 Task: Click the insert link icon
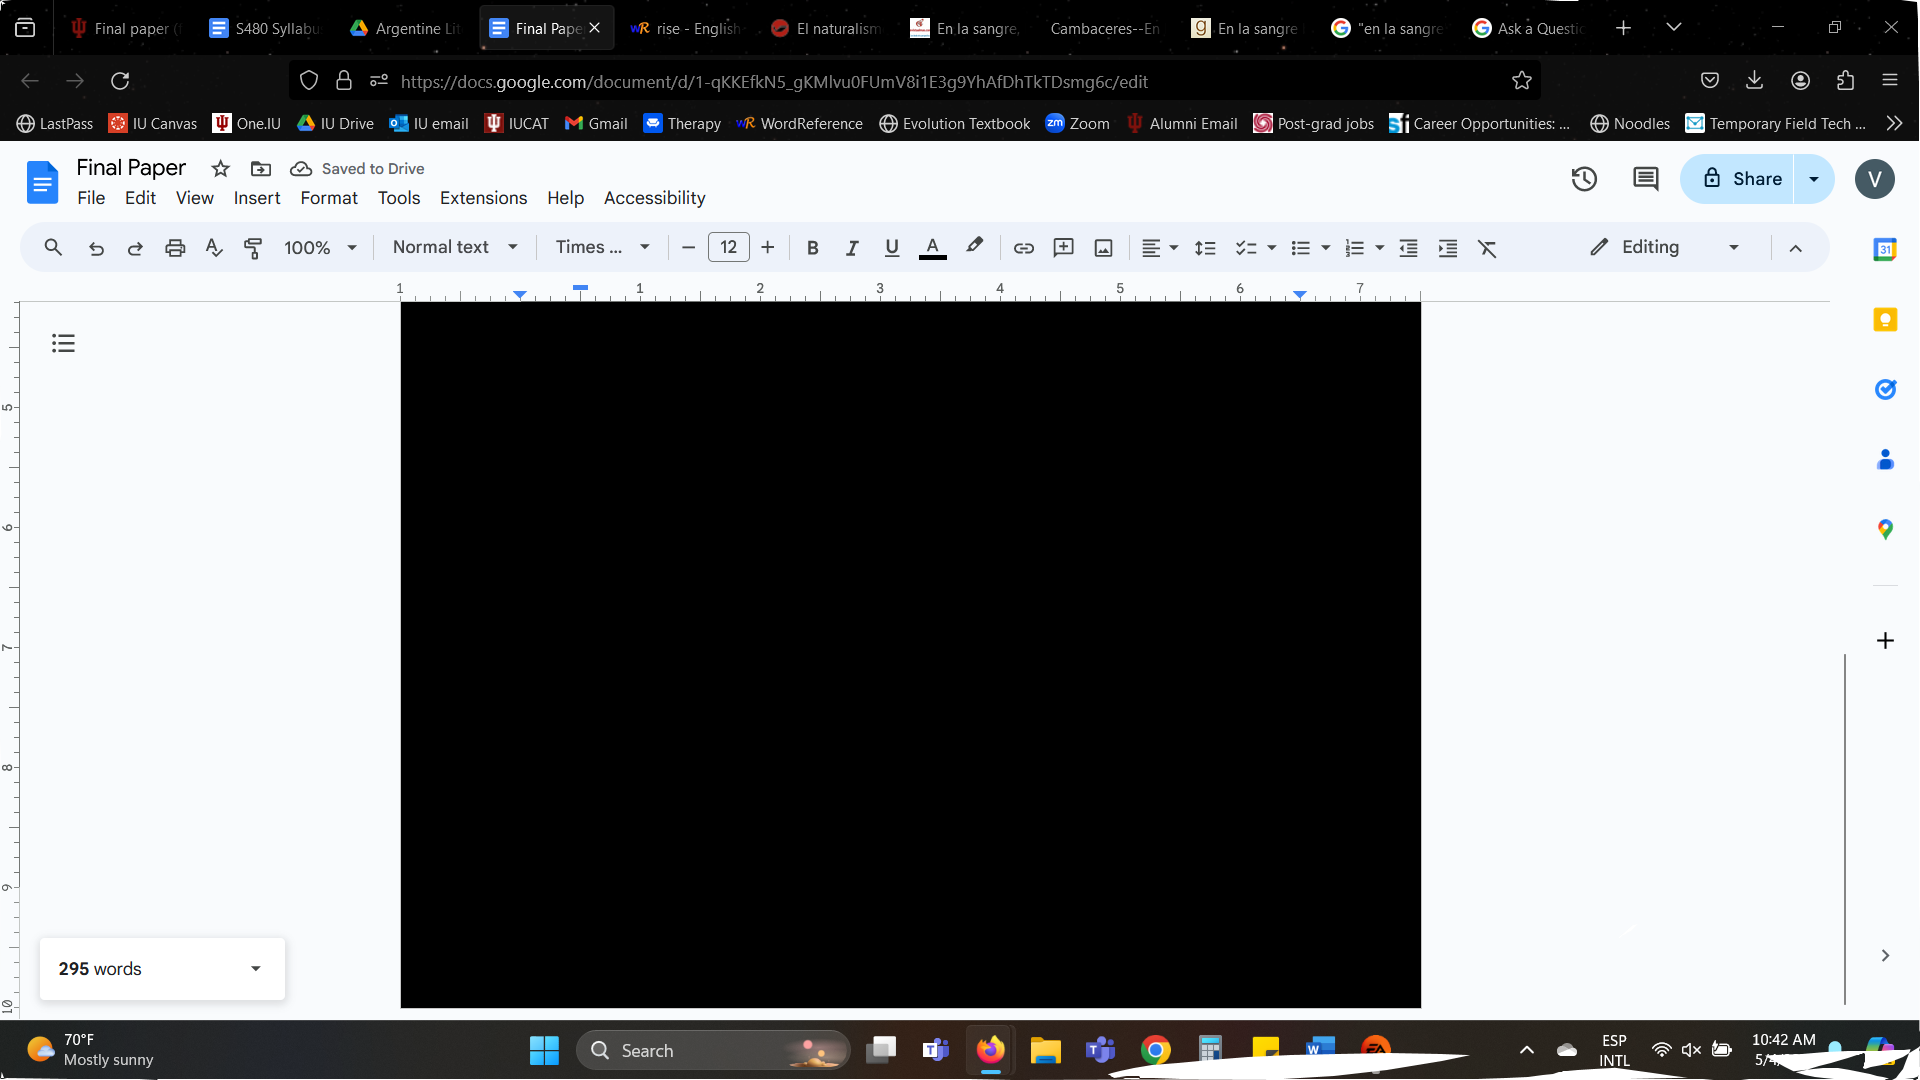tap(1023, 248)
